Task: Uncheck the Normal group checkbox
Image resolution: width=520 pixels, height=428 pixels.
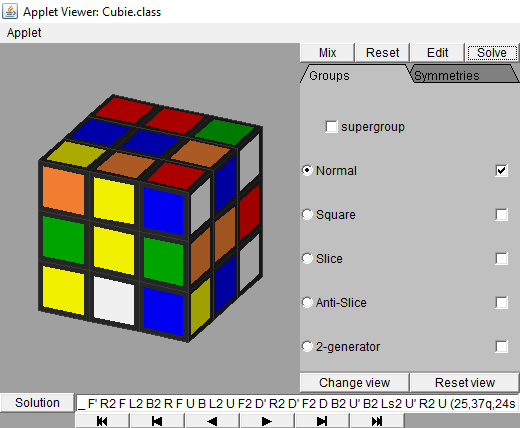Action: coord(501,171)
